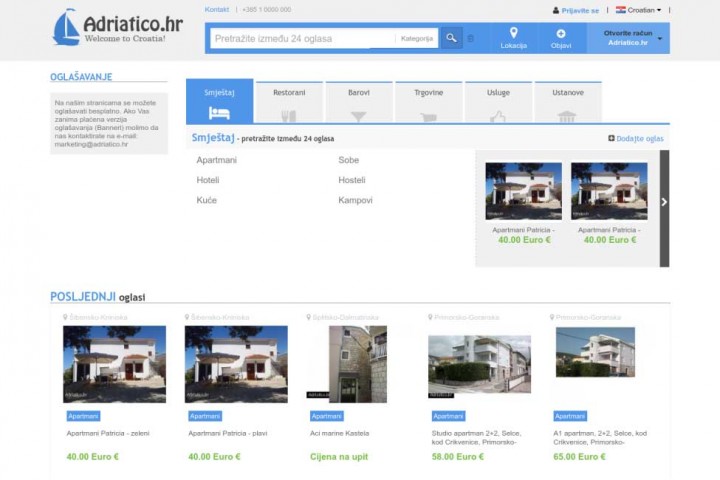Viewport: 720px width, 480px height.
Task: Click the Adriatico.hr sailboat logo
Action: pos(67,28)
